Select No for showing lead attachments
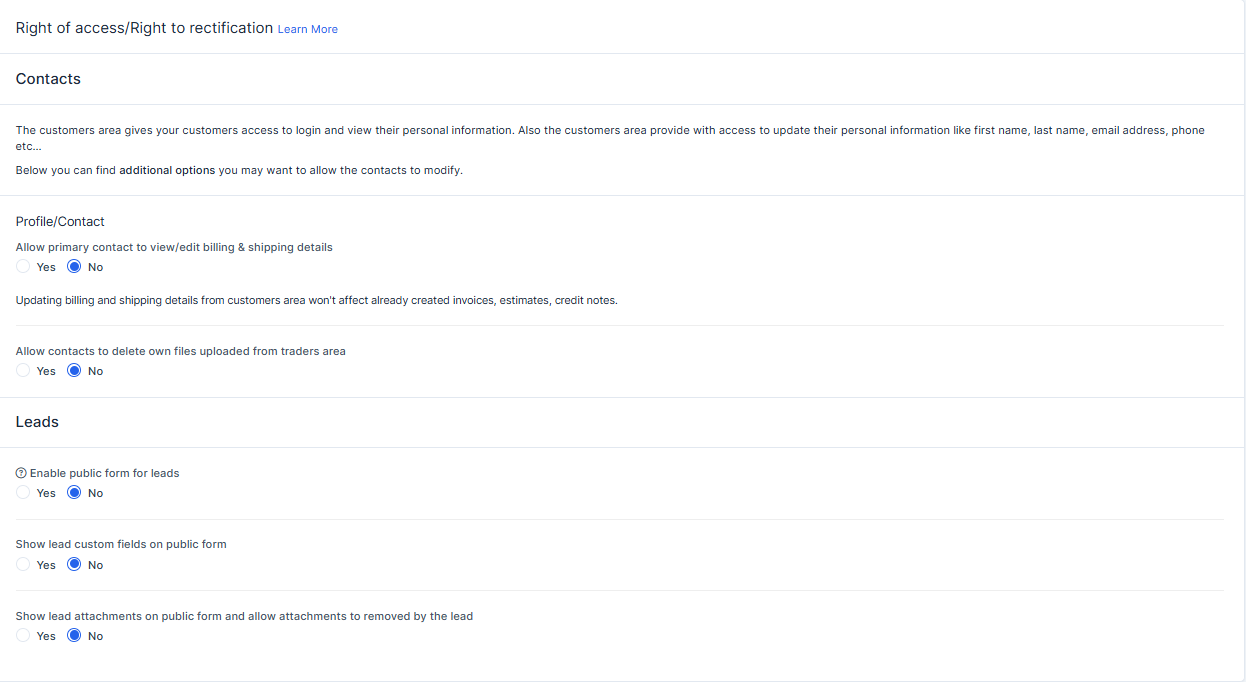1246x682 pixels. [x=74, y=636]
